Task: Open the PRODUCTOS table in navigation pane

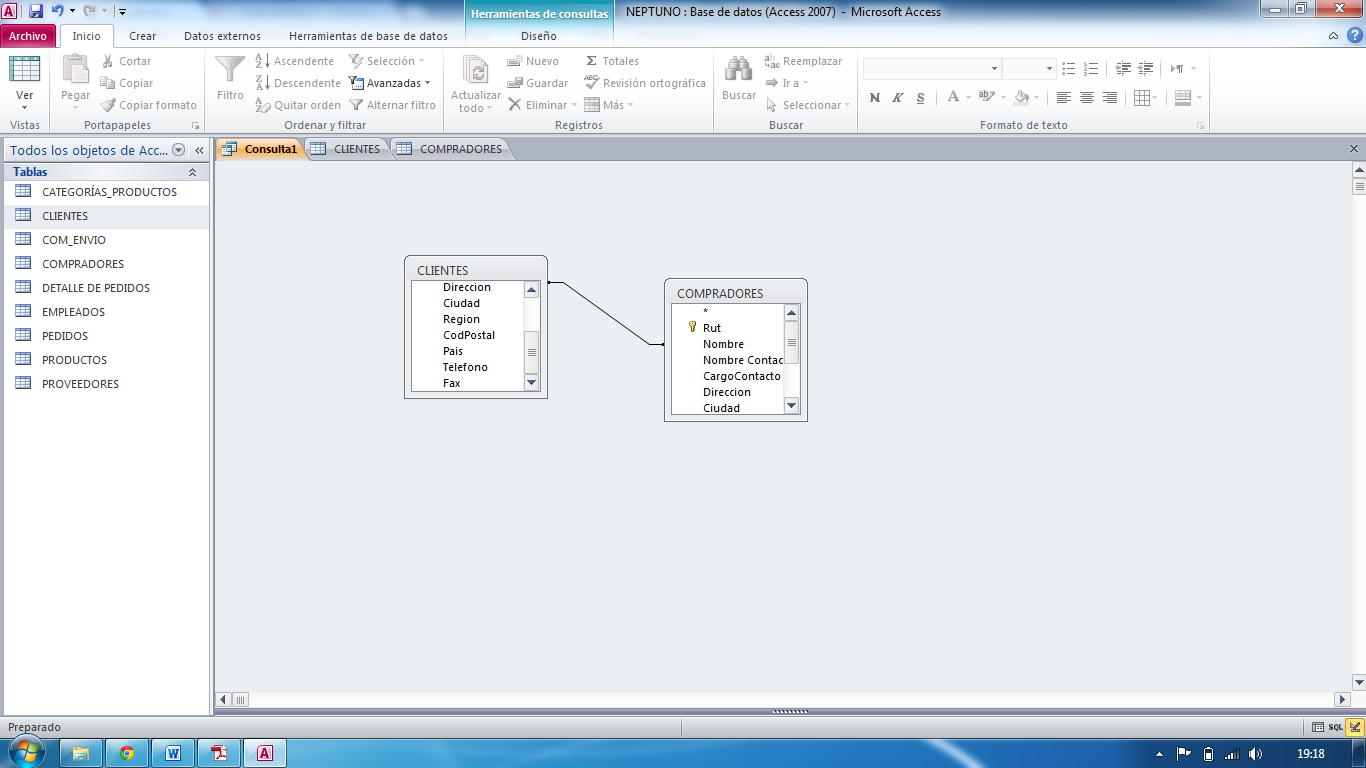Action: (x=74, y=360)
